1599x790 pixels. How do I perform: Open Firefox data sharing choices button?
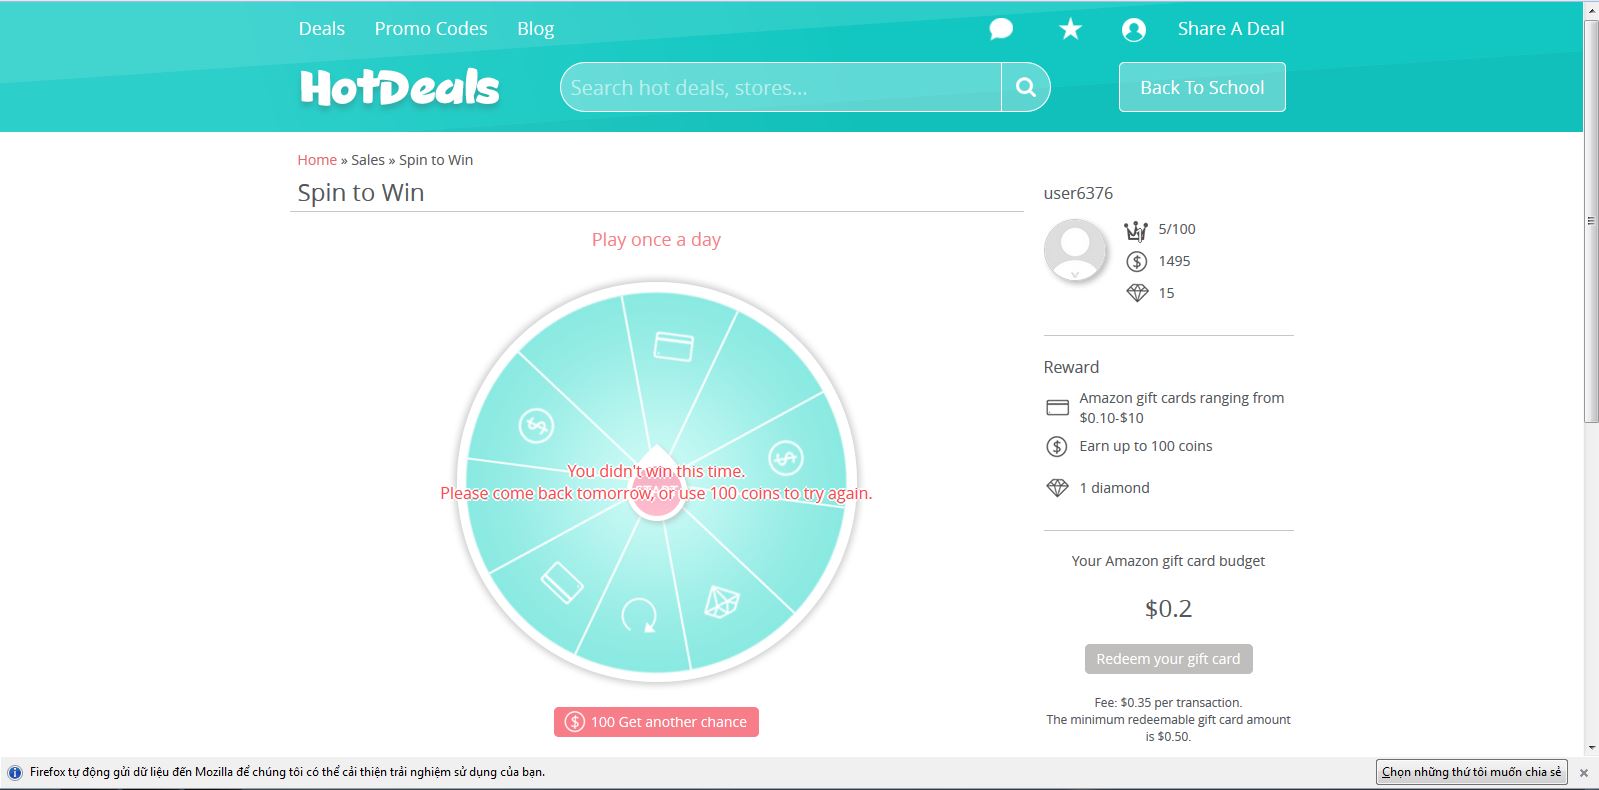(1471, 772)
